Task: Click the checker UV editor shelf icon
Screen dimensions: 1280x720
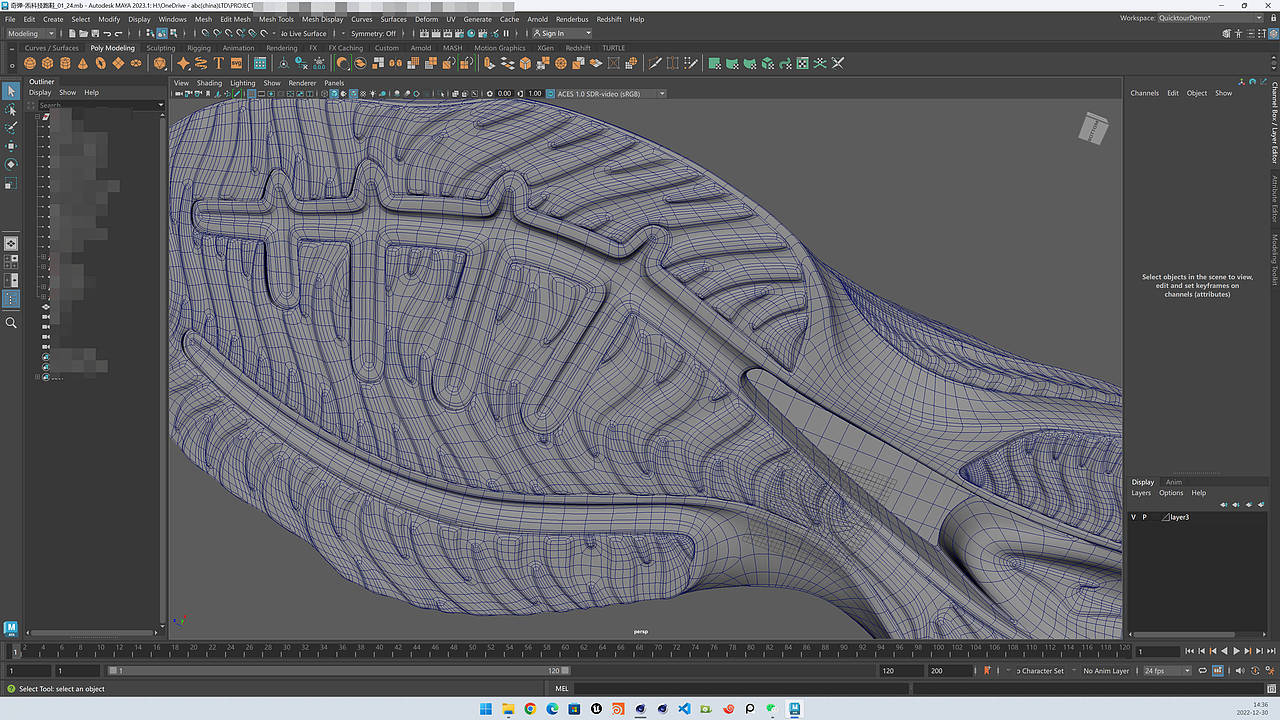Action: [x=802, y=63]
